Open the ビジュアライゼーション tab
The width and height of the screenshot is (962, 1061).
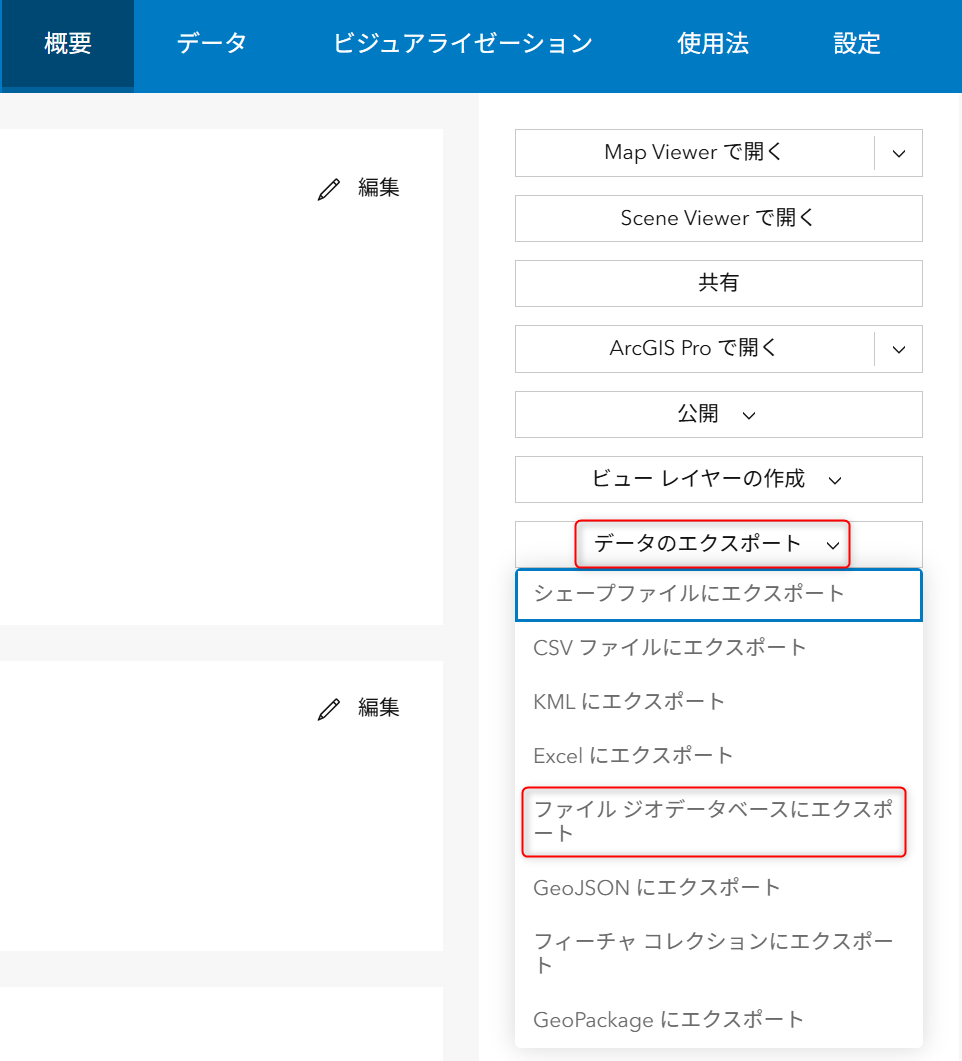462,44
